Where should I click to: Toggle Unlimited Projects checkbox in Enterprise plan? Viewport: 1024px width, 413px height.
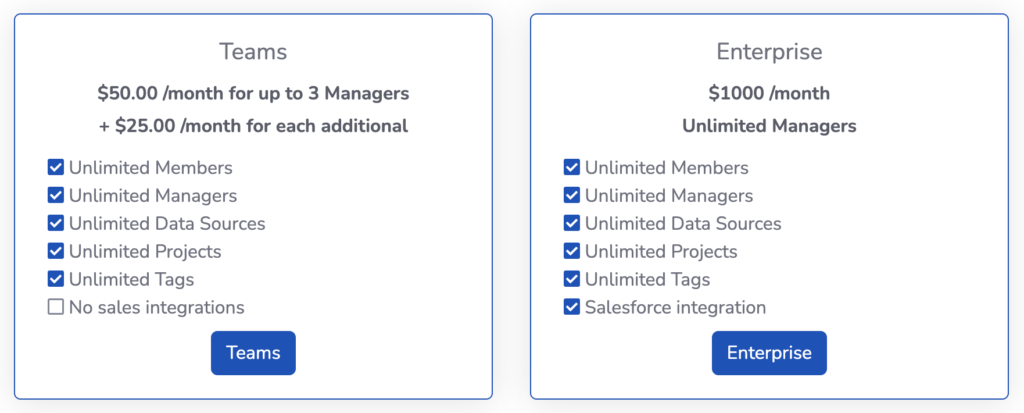click(x=571, y=252)
